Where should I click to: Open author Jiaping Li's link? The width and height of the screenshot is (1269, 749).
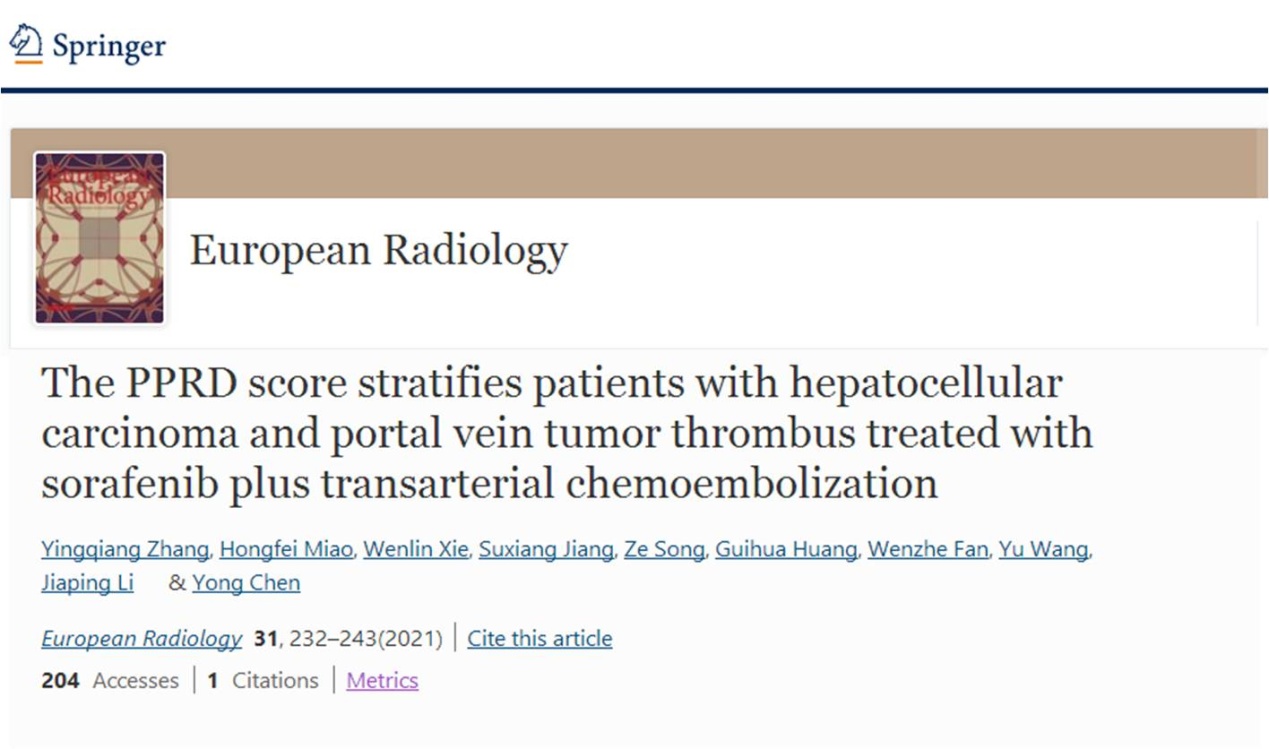[x=87, y=583]
